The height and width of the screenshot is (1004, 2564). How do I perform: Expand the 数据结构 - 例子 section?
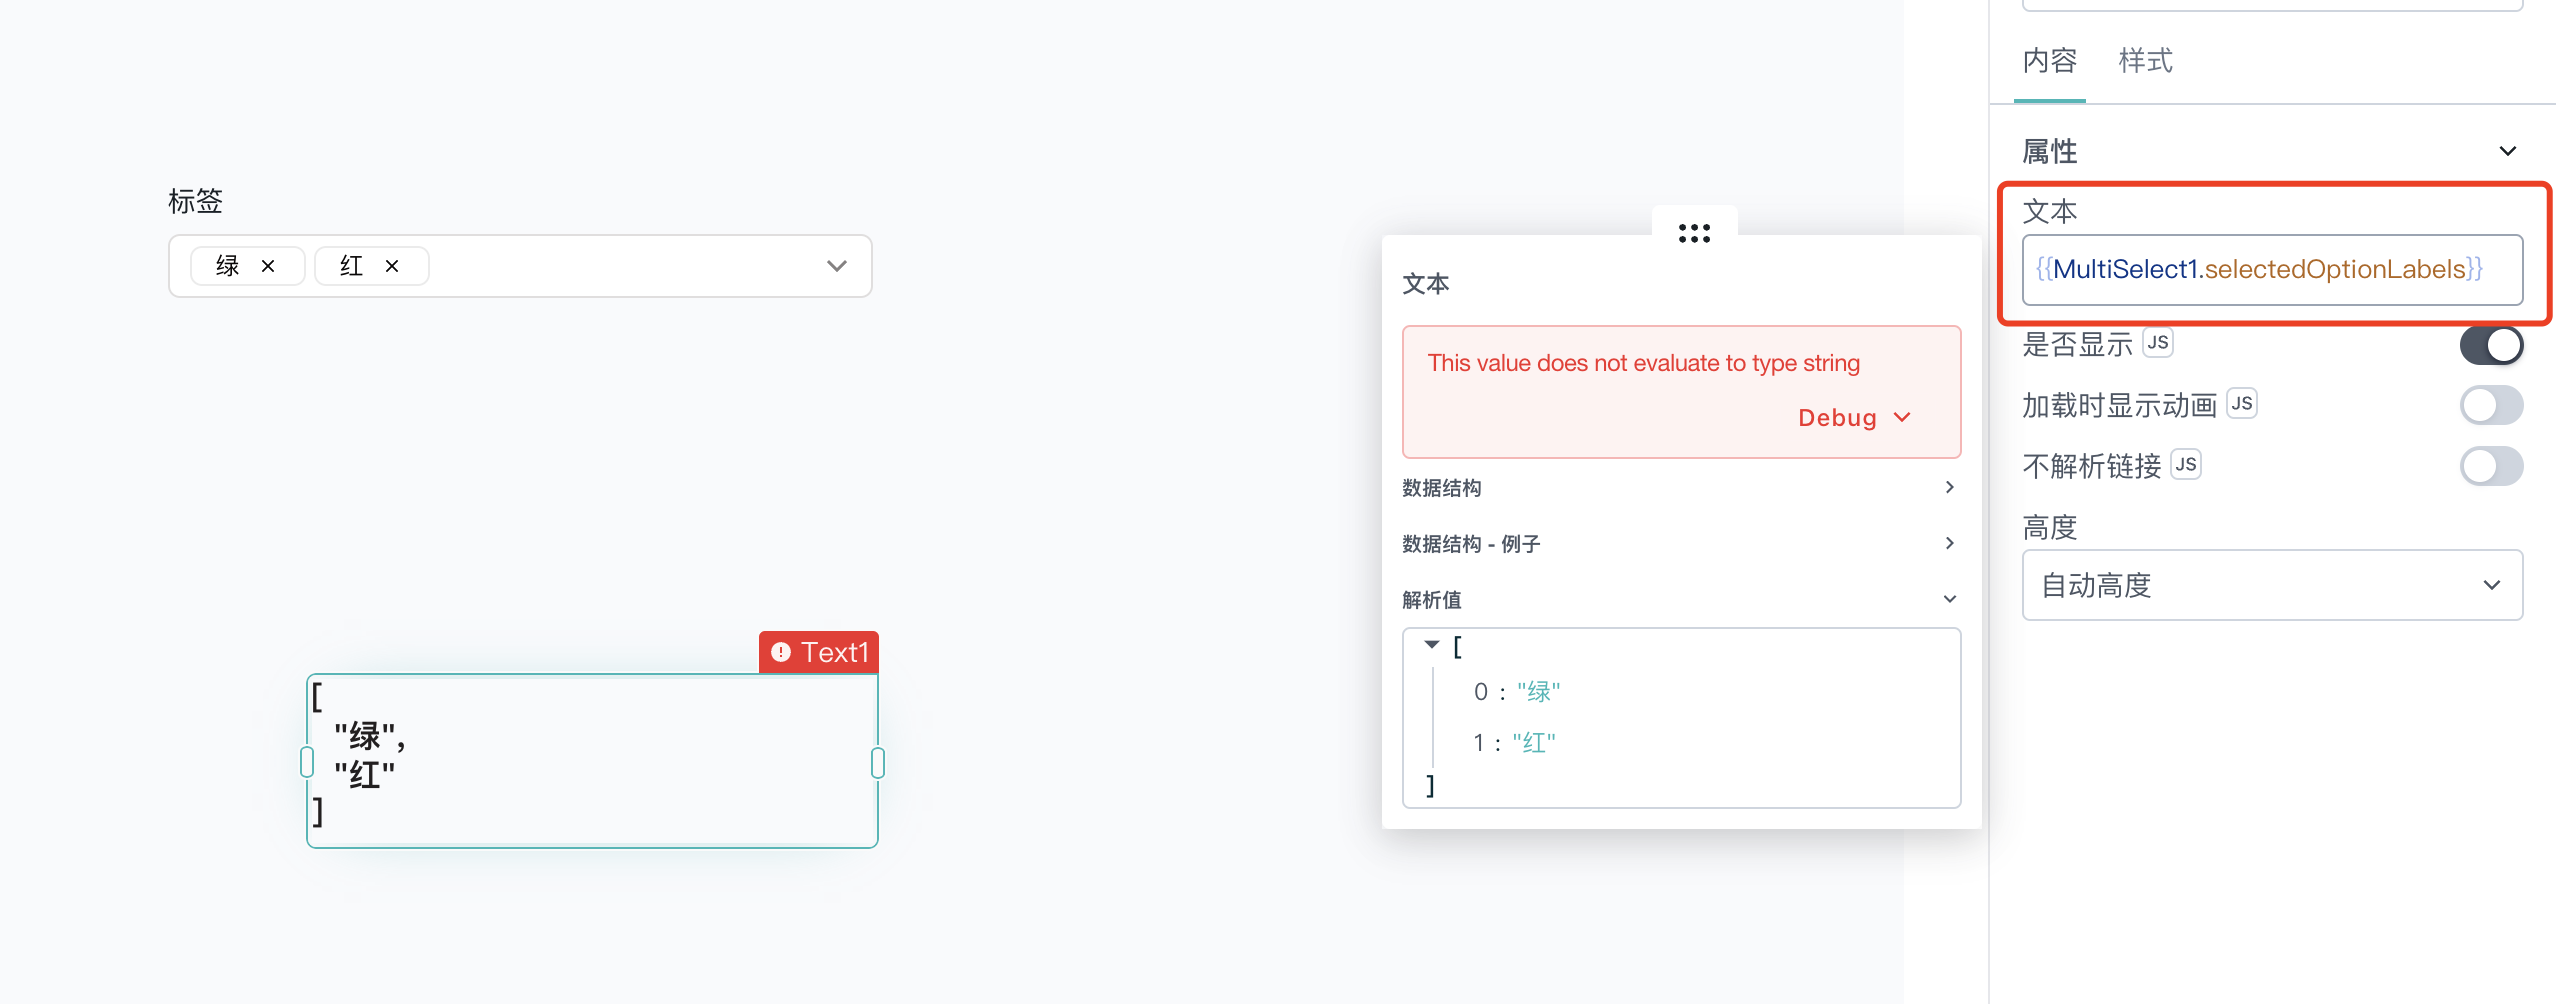(1680, 543)
